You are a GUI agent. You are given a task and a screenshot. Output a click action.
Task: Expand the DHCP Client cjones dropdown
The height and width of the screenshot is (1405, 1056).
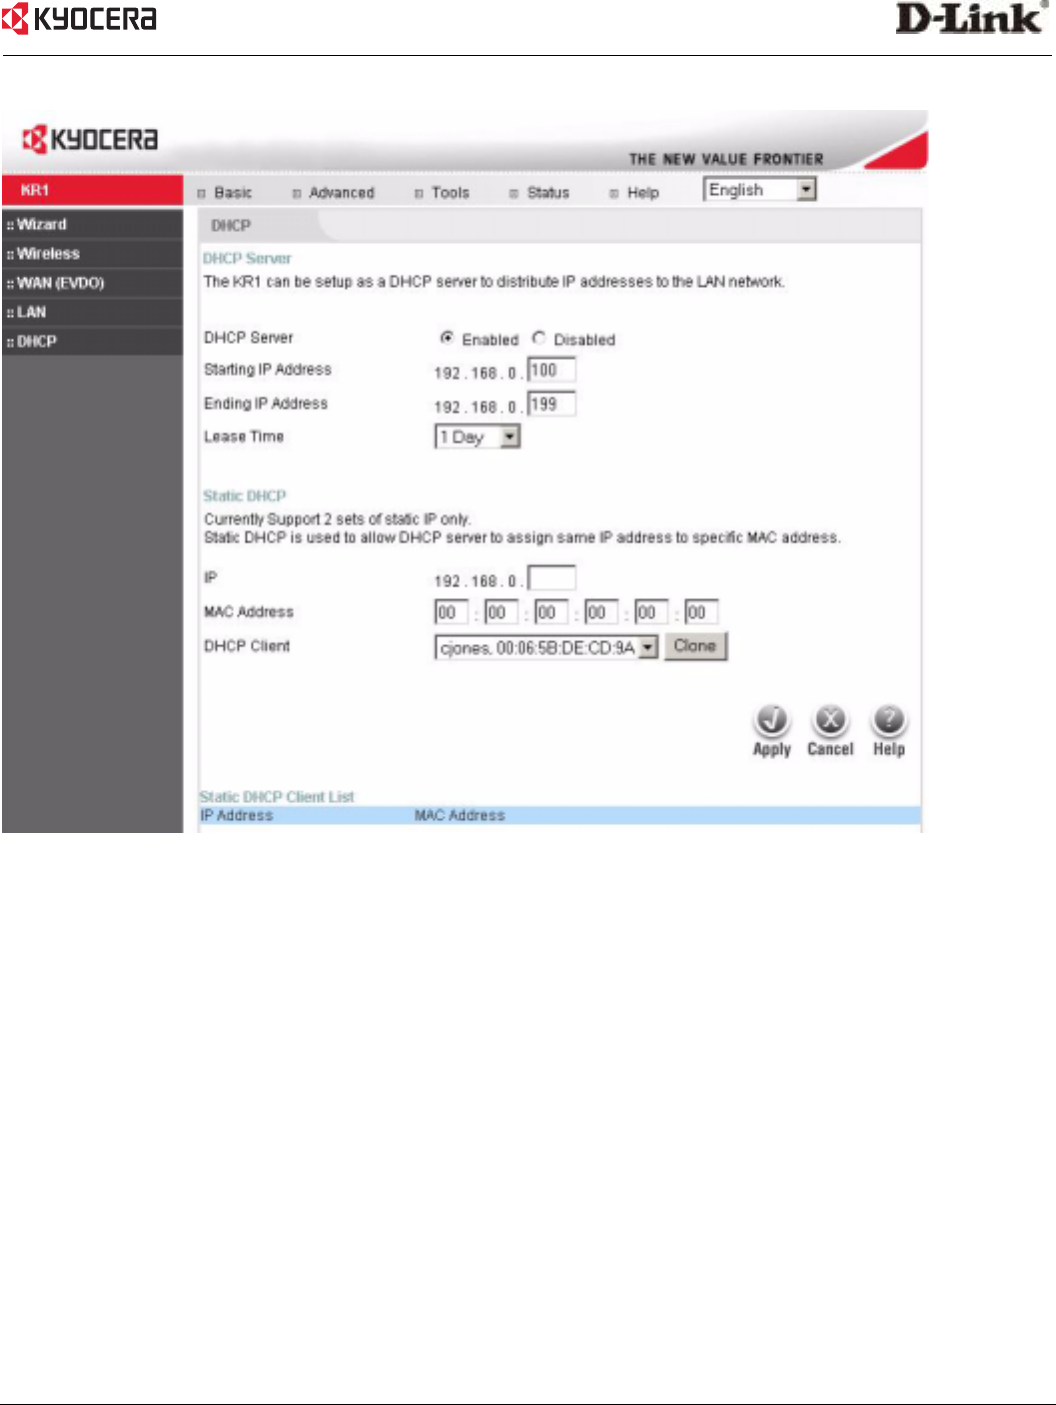tap(546, 647)
